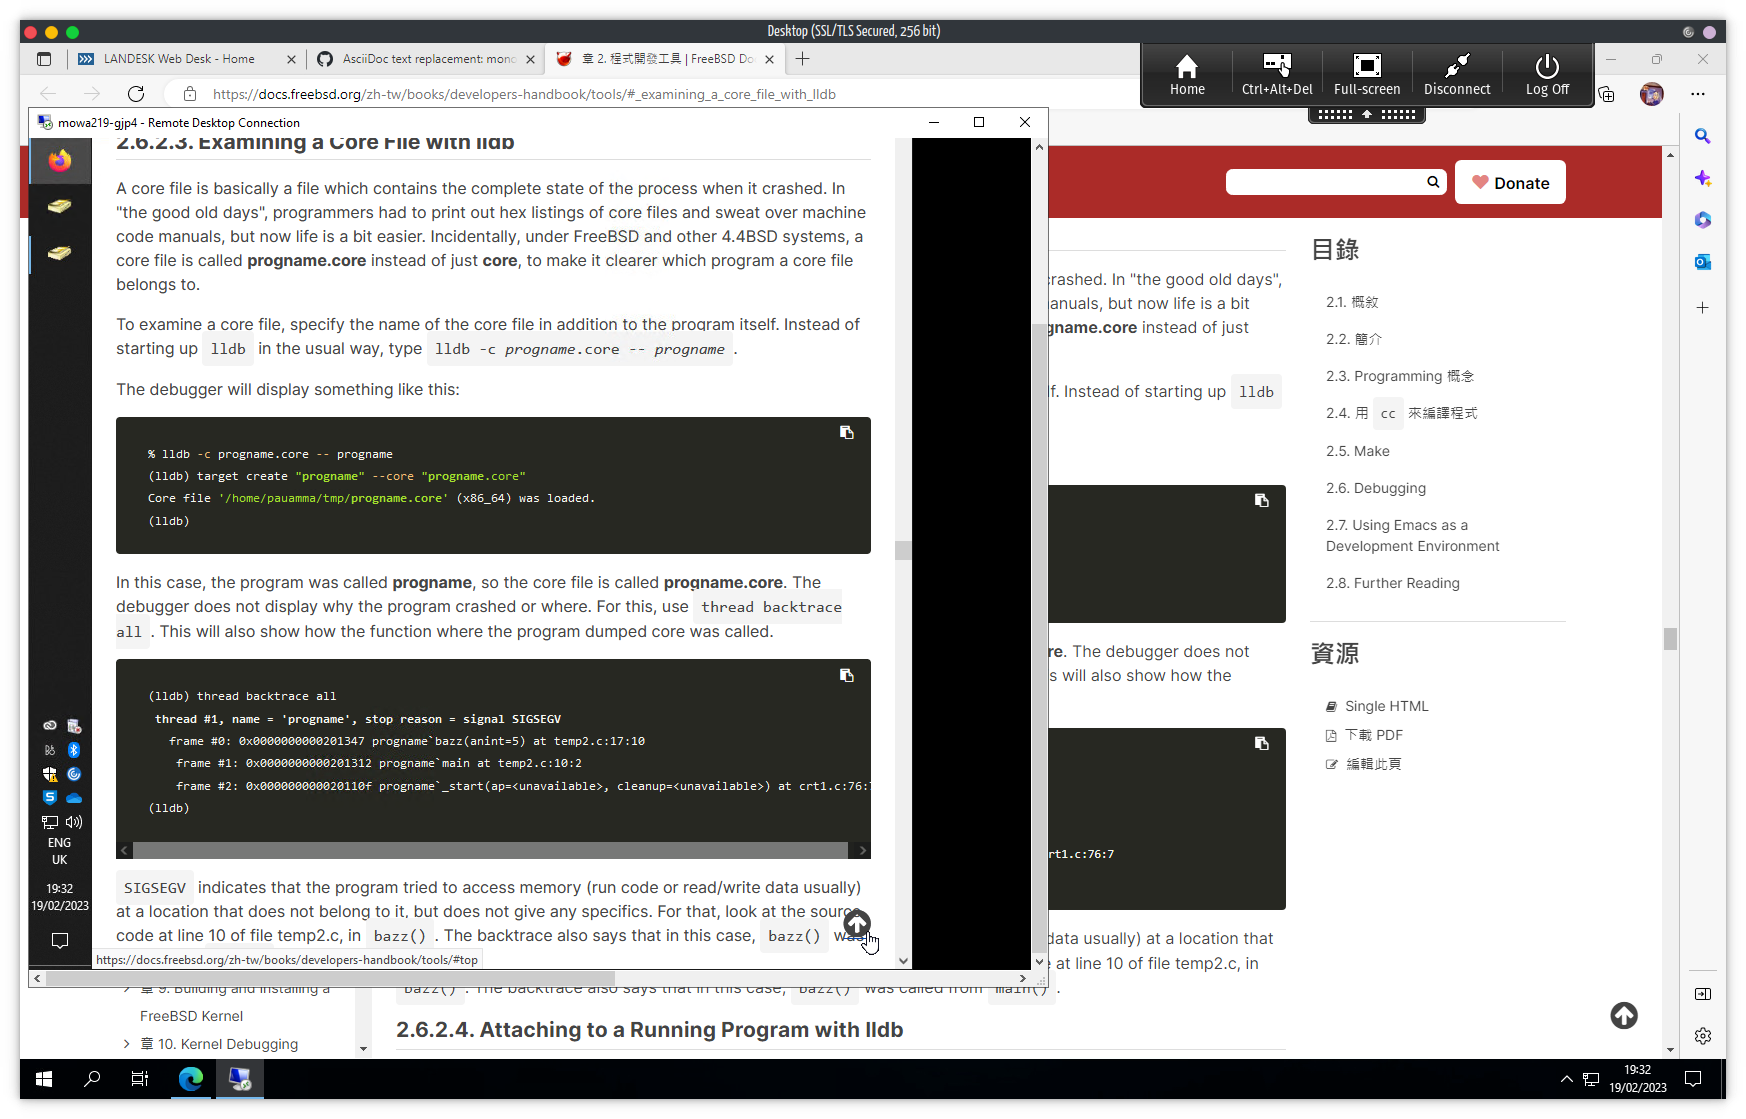The width and height of the screenshot is (1746, 1119).
Task: Open the Single HTML resource link
Action: [x=1386, y=706]
